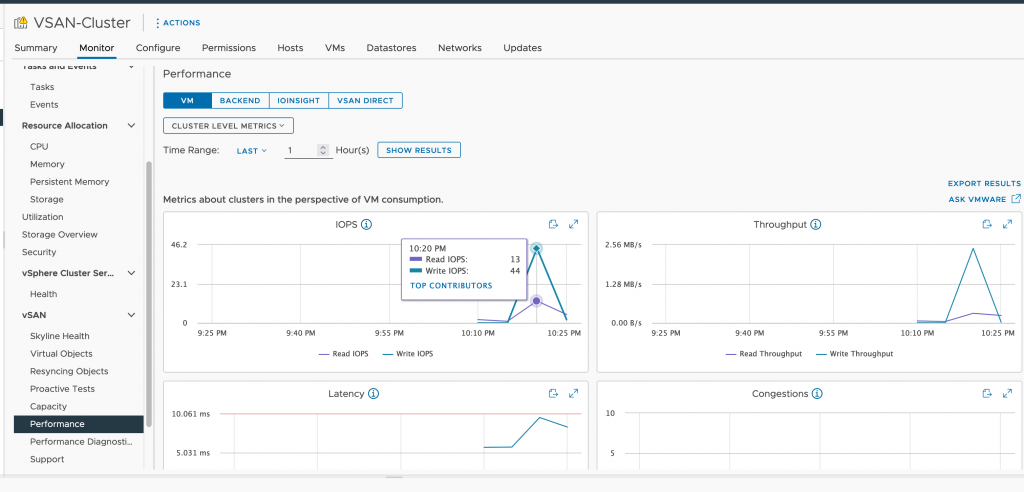Export the Latency chart data
Image resolution: width=1024 pixels, height=492 pixels.
click(553, 393)
